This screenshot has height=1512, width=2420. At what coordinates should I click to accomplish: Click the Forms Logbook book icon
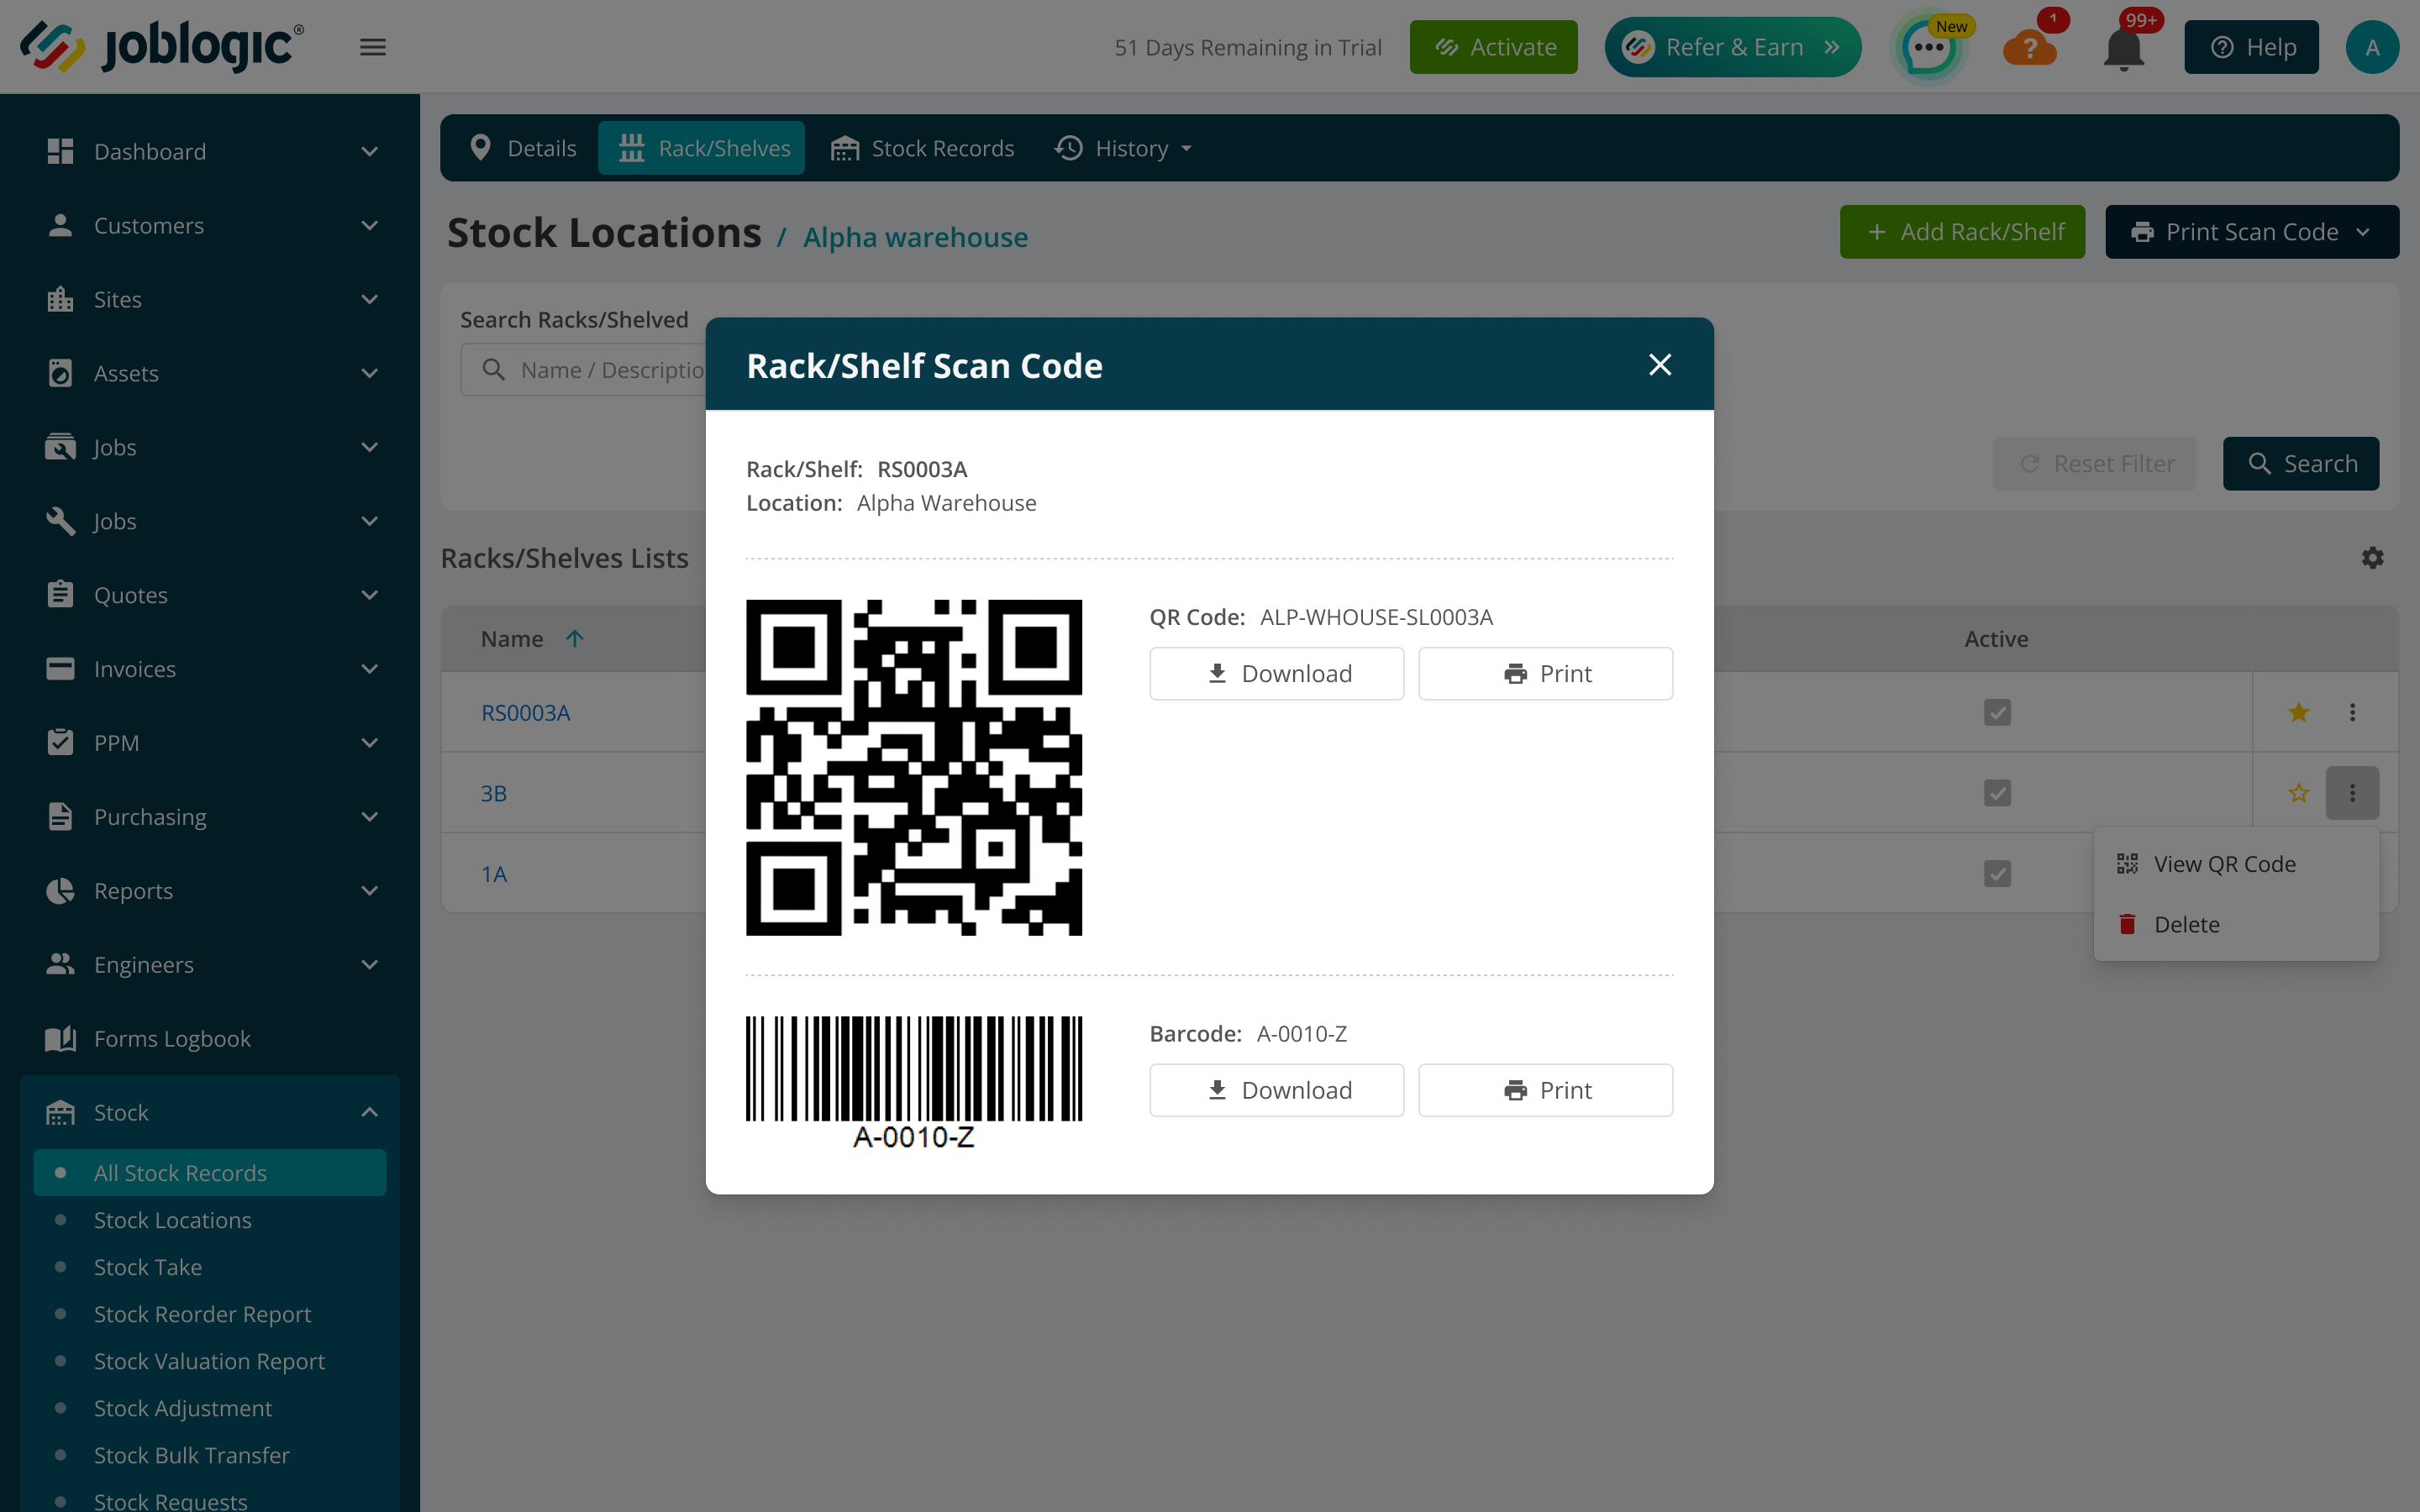click(60, 1039)
